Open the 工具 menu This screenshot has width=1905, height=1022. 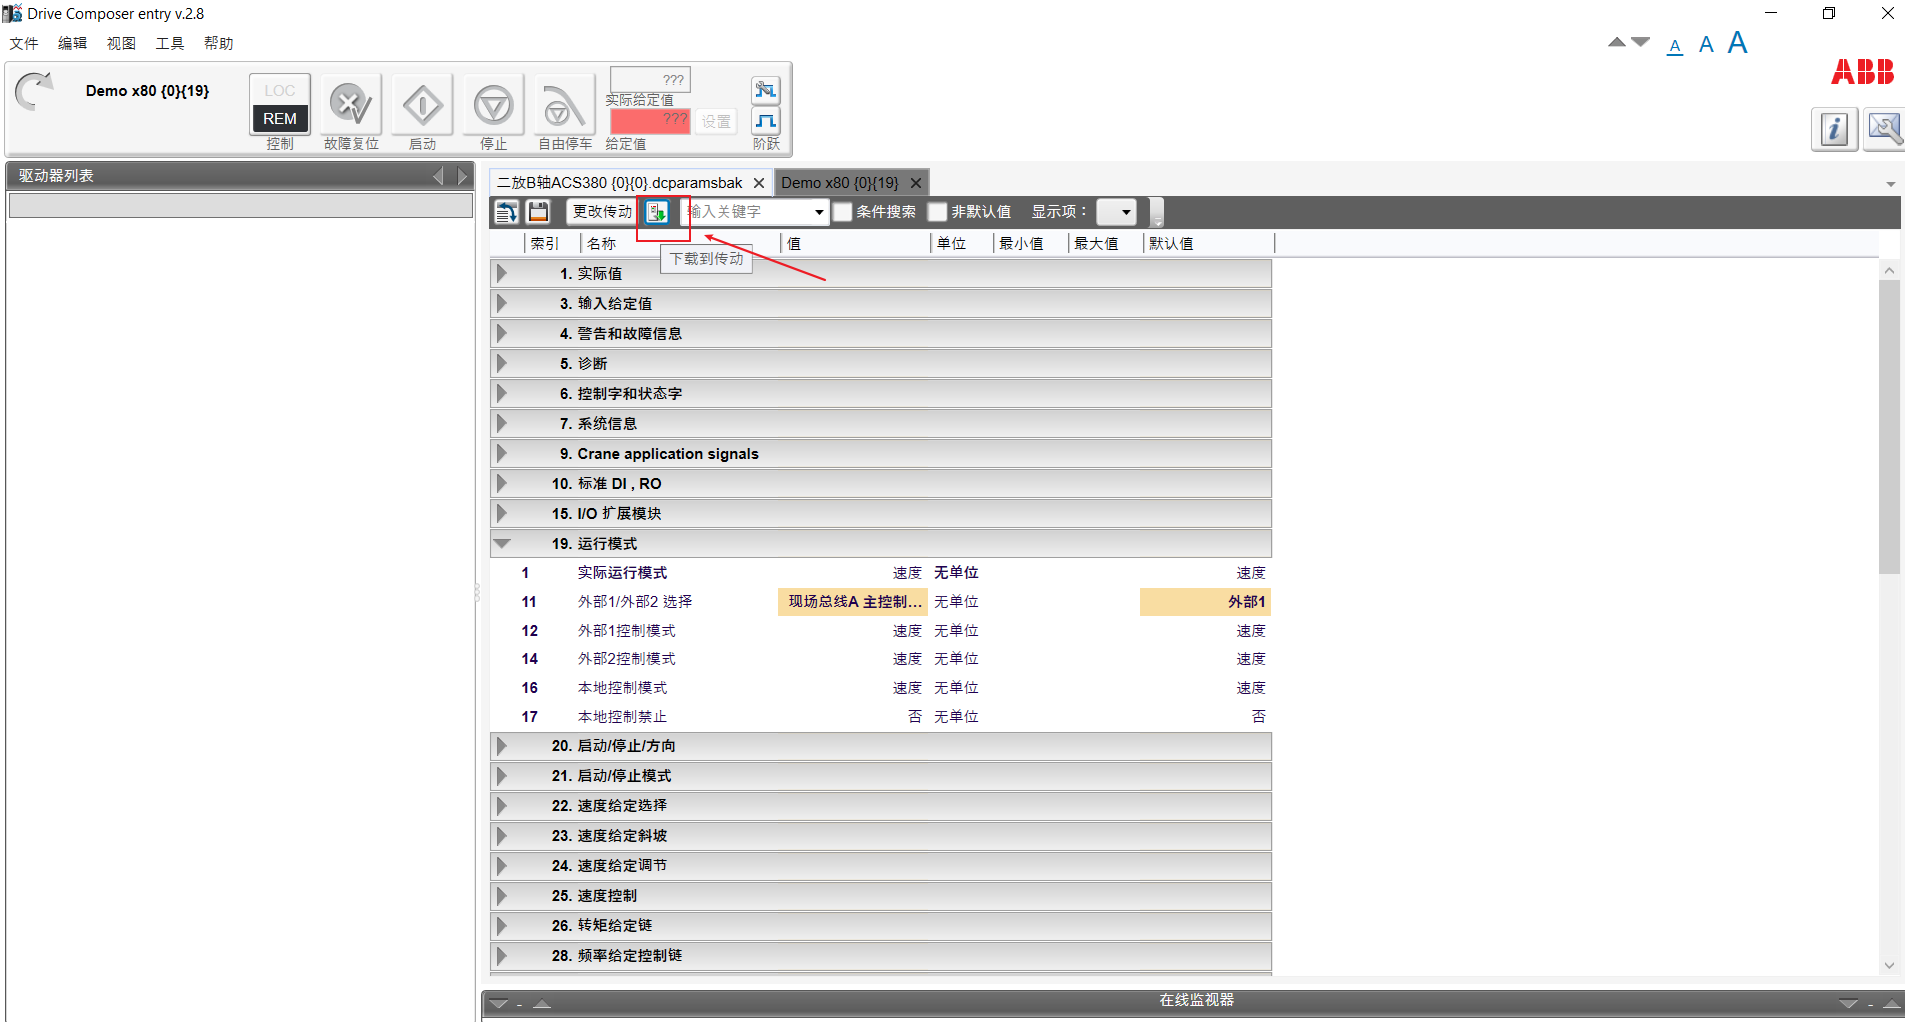click(x=170, y=43)
